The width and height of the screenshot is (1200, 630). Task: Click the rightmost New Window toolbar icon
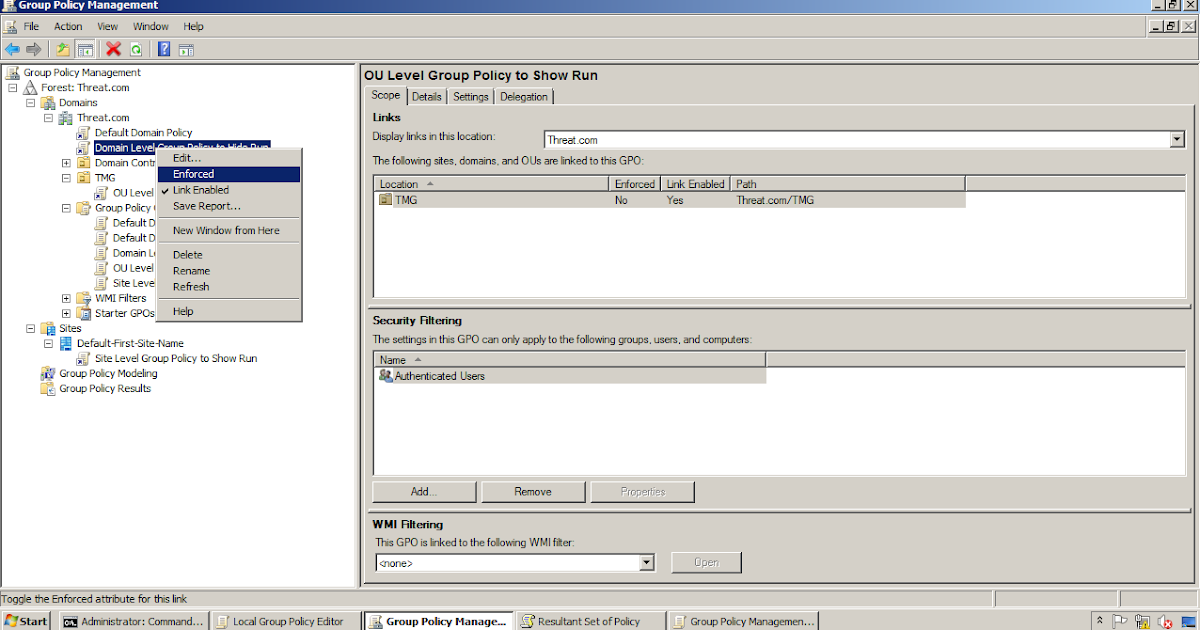pyautogui.click(x=186, y=48)
